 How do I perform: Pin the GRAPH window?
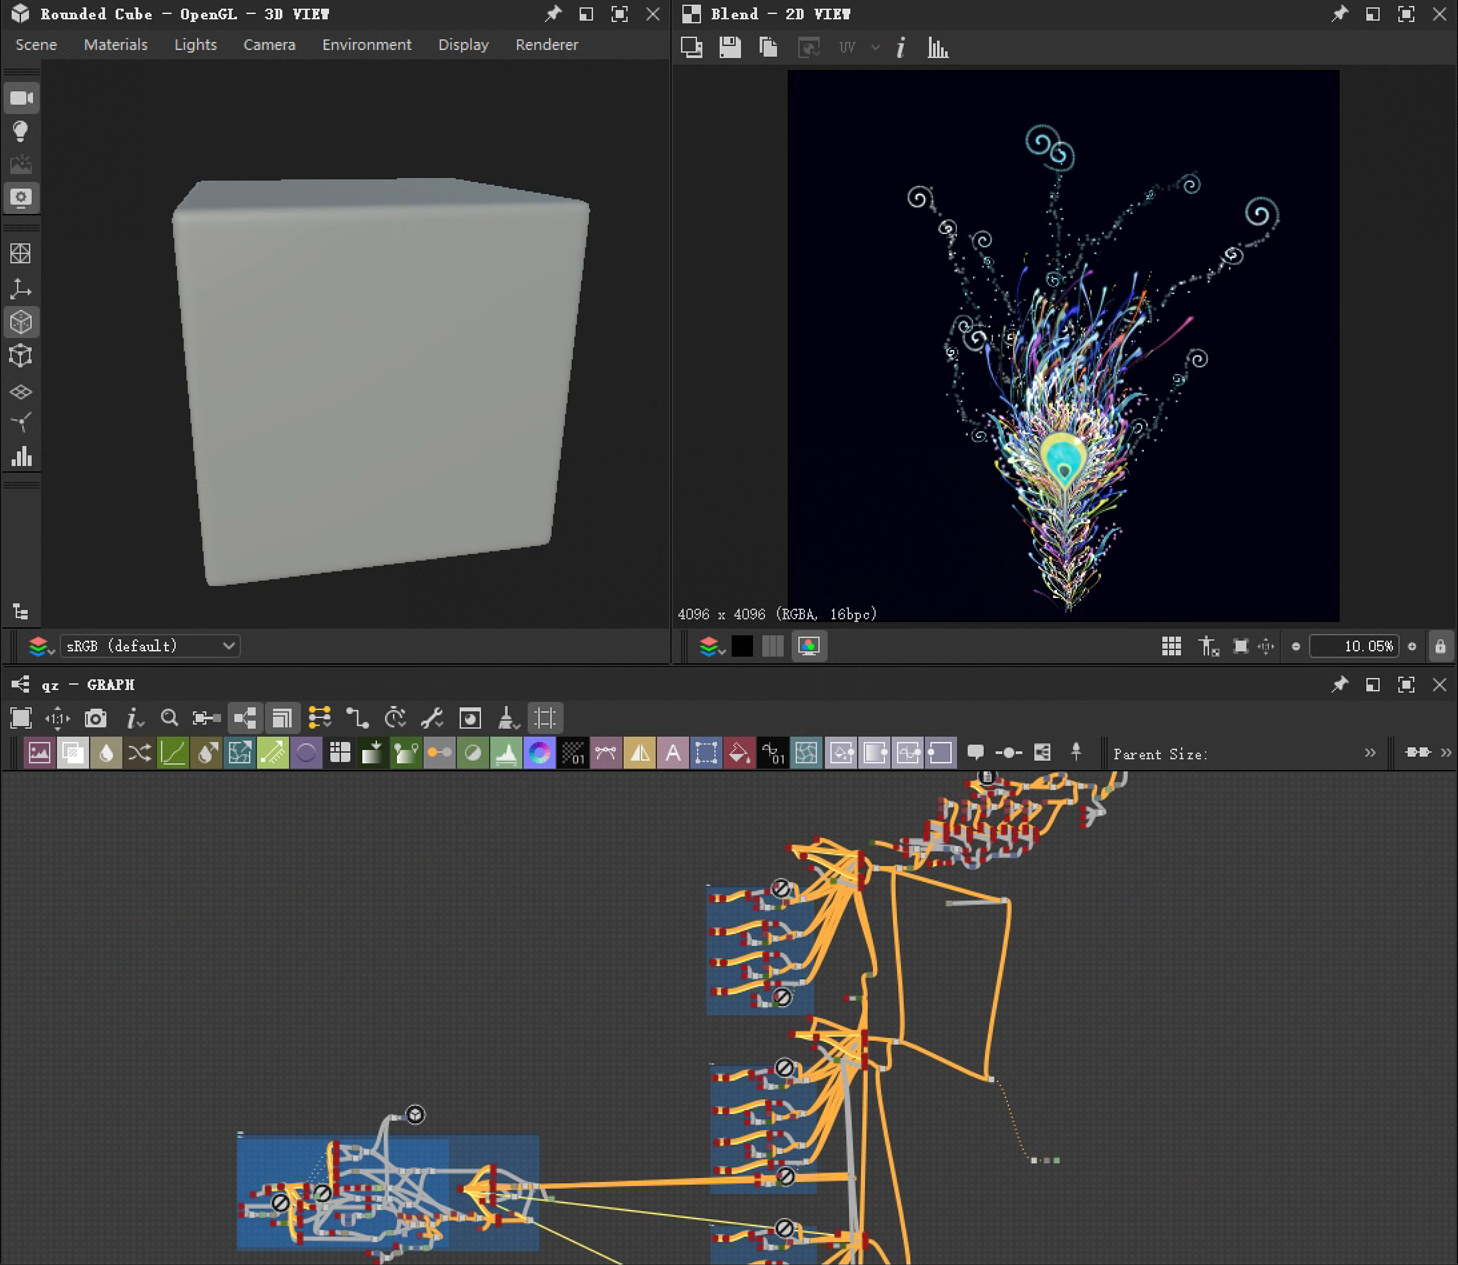1340,685
